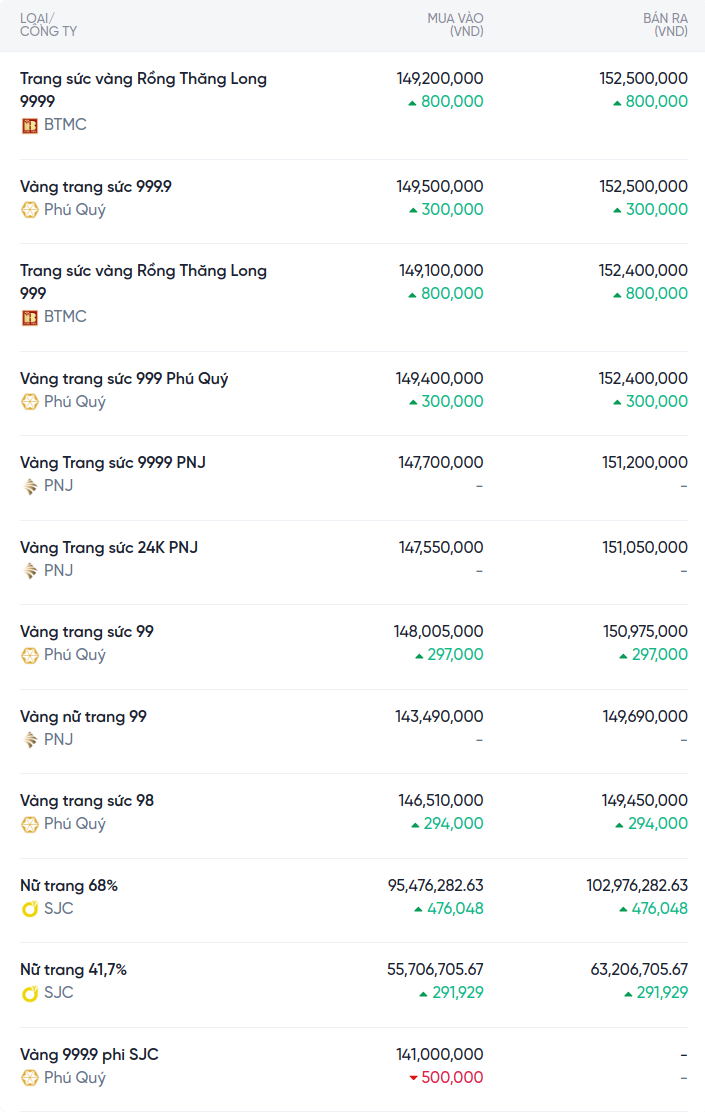The height and width of the screenshot is (1112, 705).
Task: Click PNJ logo under Vàng Trang sức 9999 PNJ
Action: 30,486
